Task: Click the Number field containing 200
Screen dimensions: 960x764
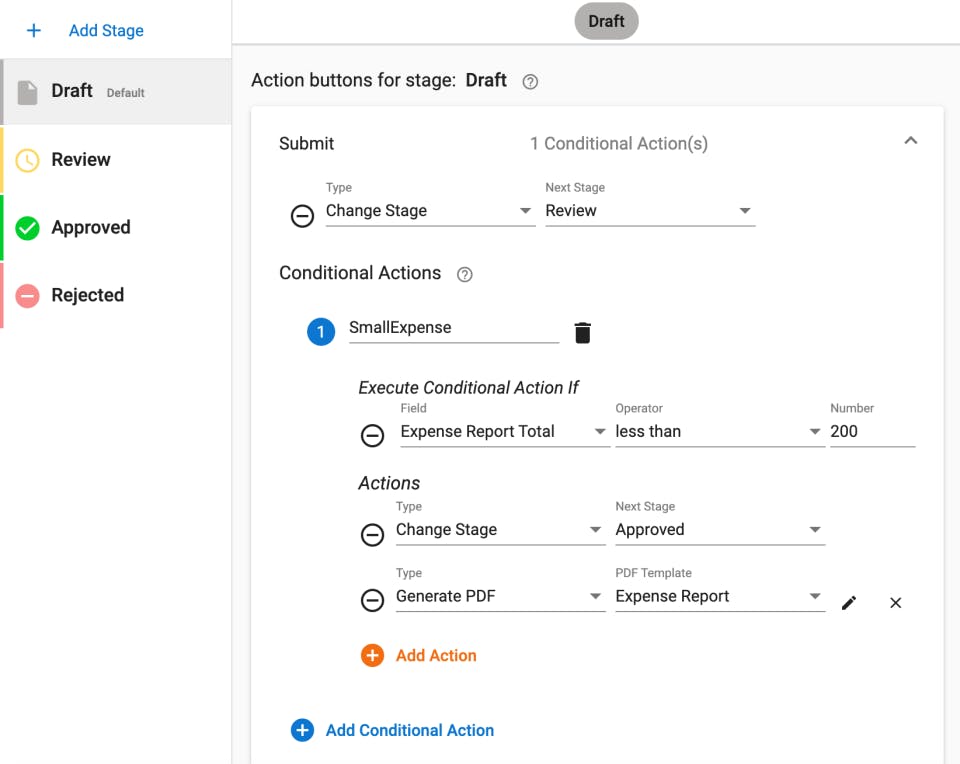Action: coord(872,431)
